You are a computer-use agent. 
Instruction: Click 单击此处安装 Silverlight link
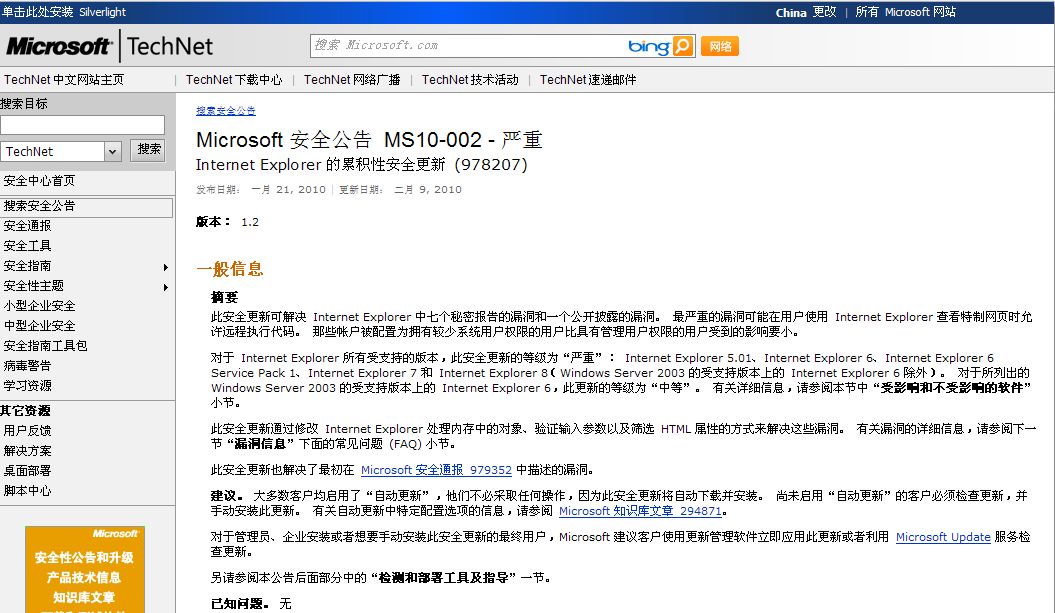(64, 12)
